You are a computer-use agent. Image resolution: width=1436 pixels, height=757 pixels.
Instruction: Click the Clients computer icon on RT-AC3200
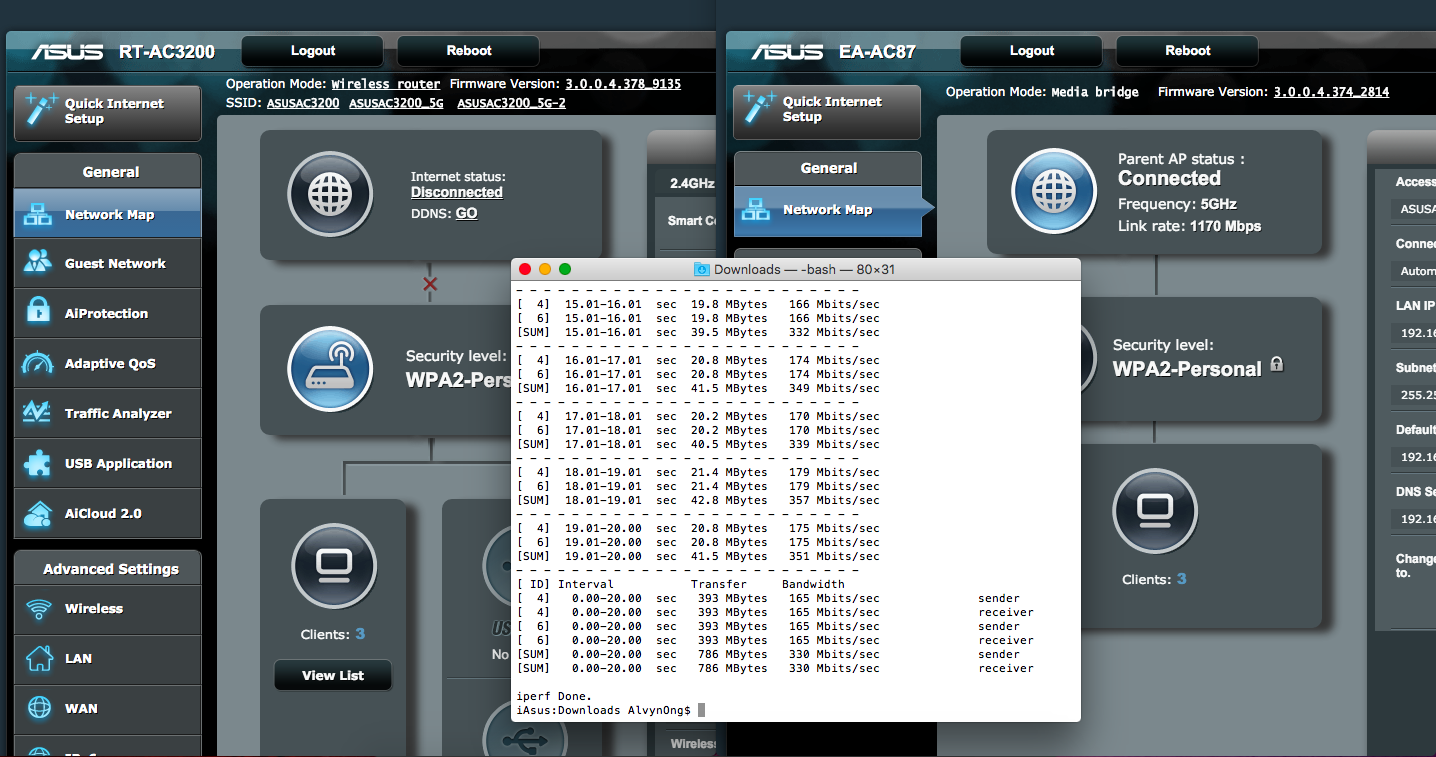(333, 566)
